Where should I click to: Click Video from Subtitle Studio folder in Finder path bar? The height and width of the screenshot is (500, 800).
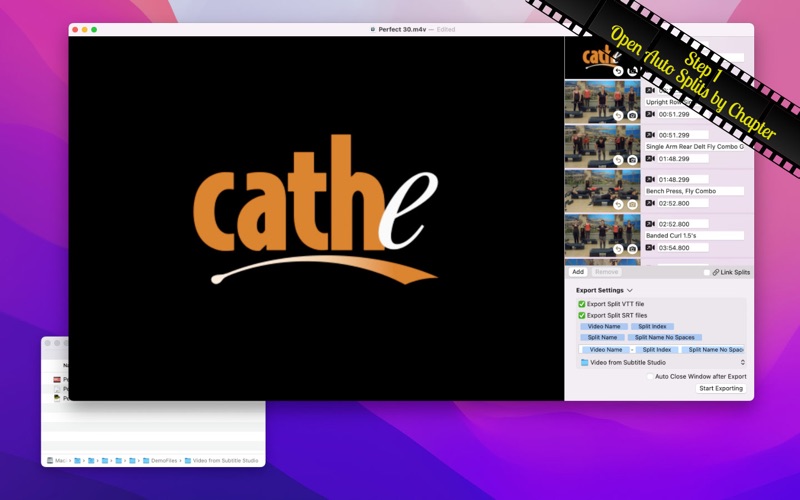tap(221, 460)
